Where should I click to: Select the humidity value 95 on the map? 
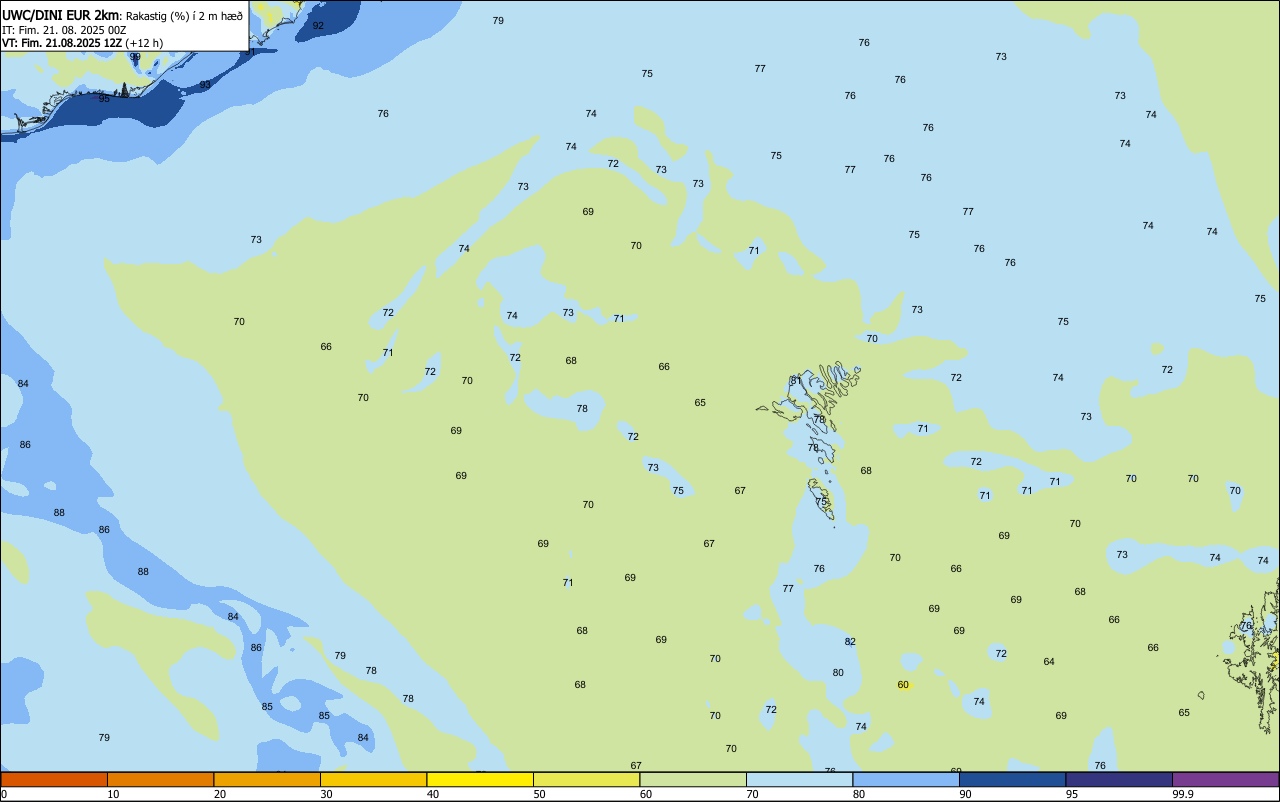(x=104, y=99)
